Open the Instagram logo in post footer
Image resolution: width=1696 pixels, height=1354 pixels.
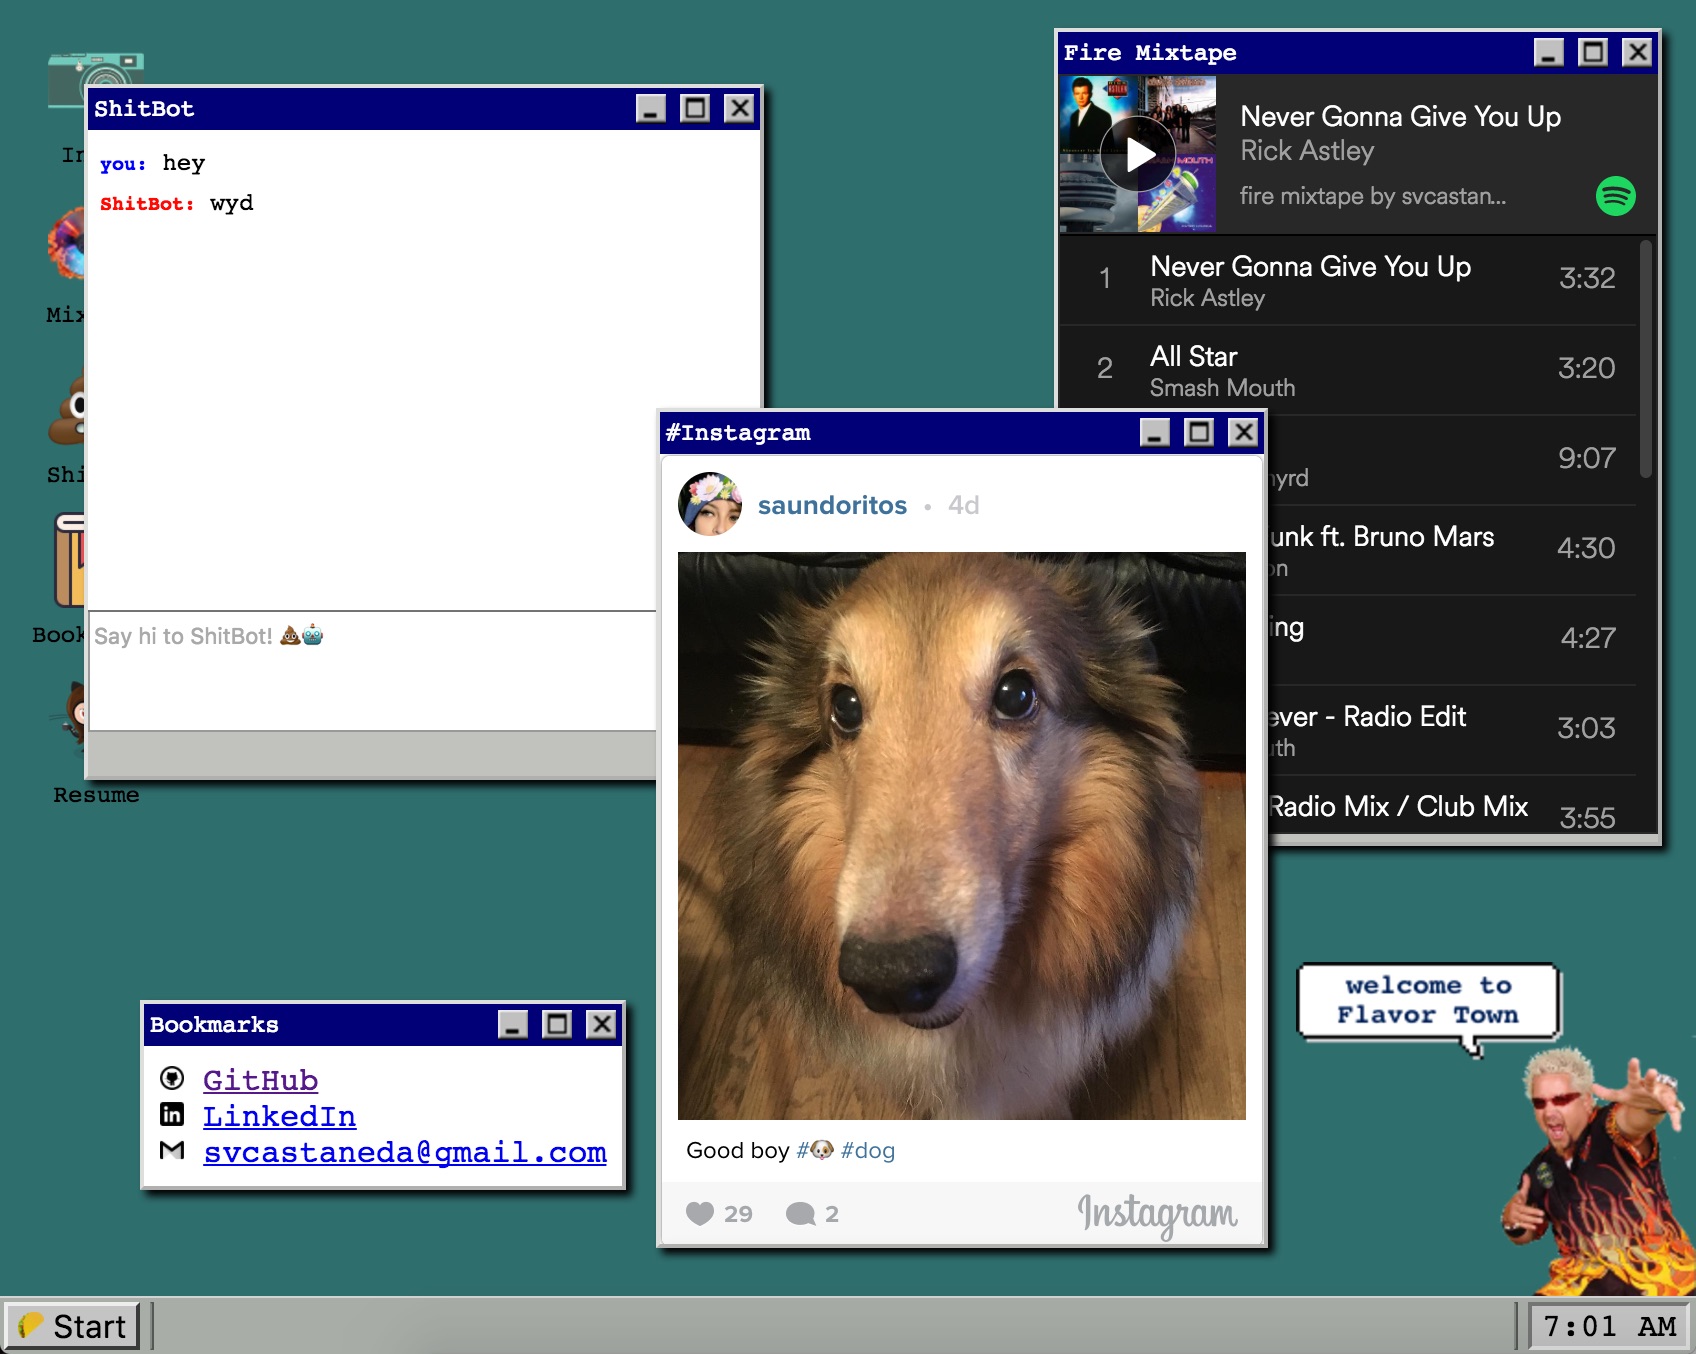click(x=1157, y=1214)
